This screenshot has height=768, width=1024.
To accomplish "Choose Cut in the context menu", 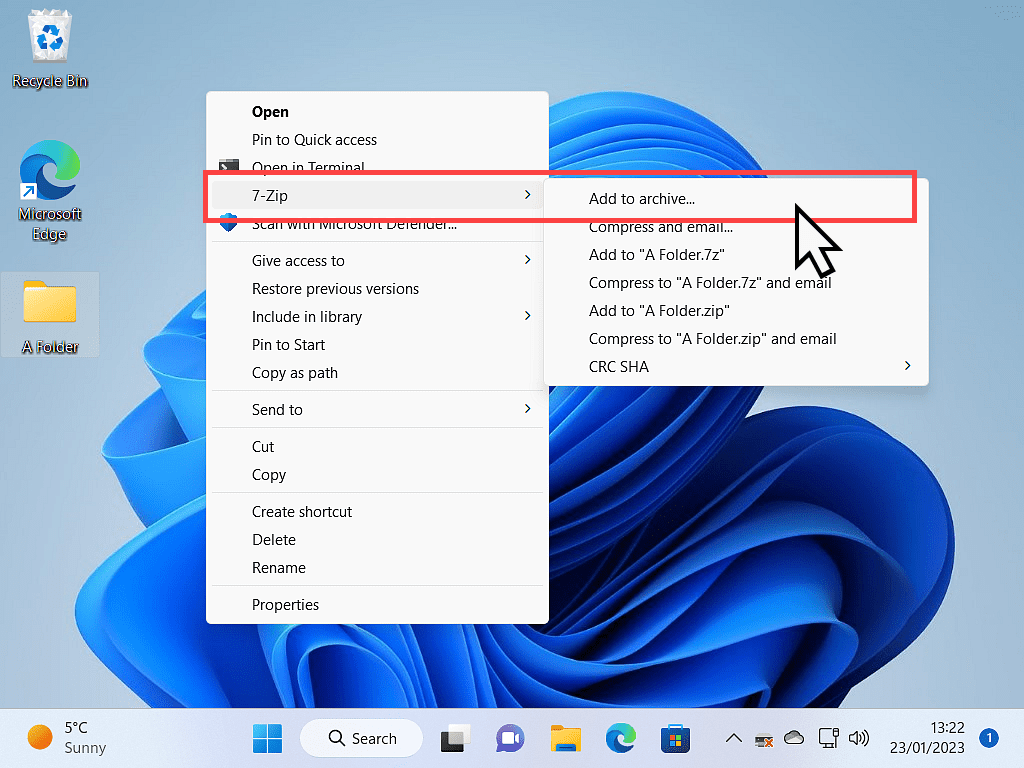I will click(x=377, y=447).
